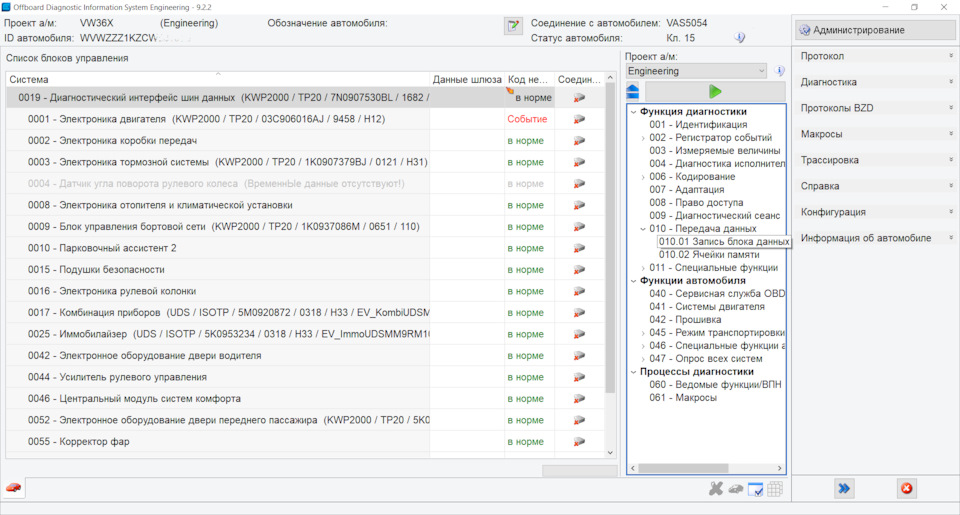Select 042 - Прошивка tree item
Screen dimensions: 960x515
tap(685, 320)
